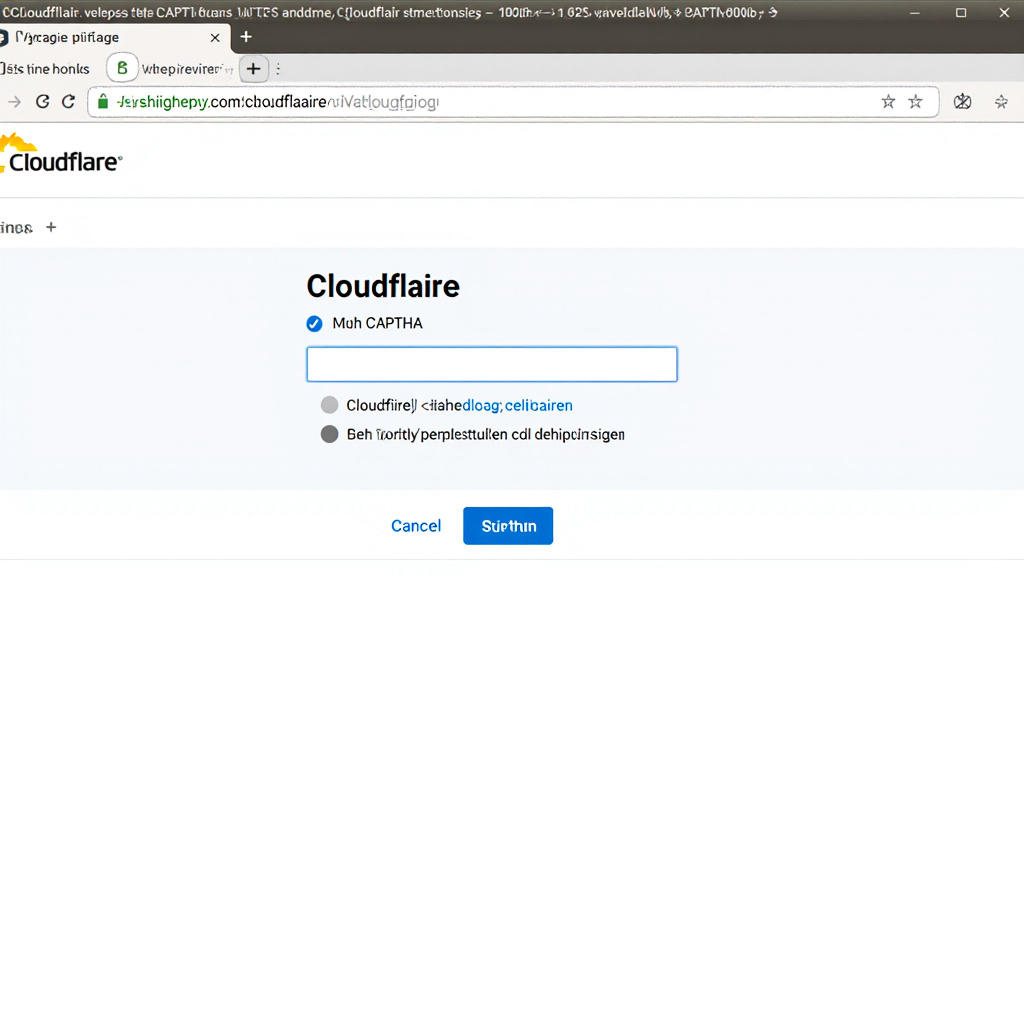1024x1024 pixels.
Task: Open a new tab with plus button
Action: 246,37
